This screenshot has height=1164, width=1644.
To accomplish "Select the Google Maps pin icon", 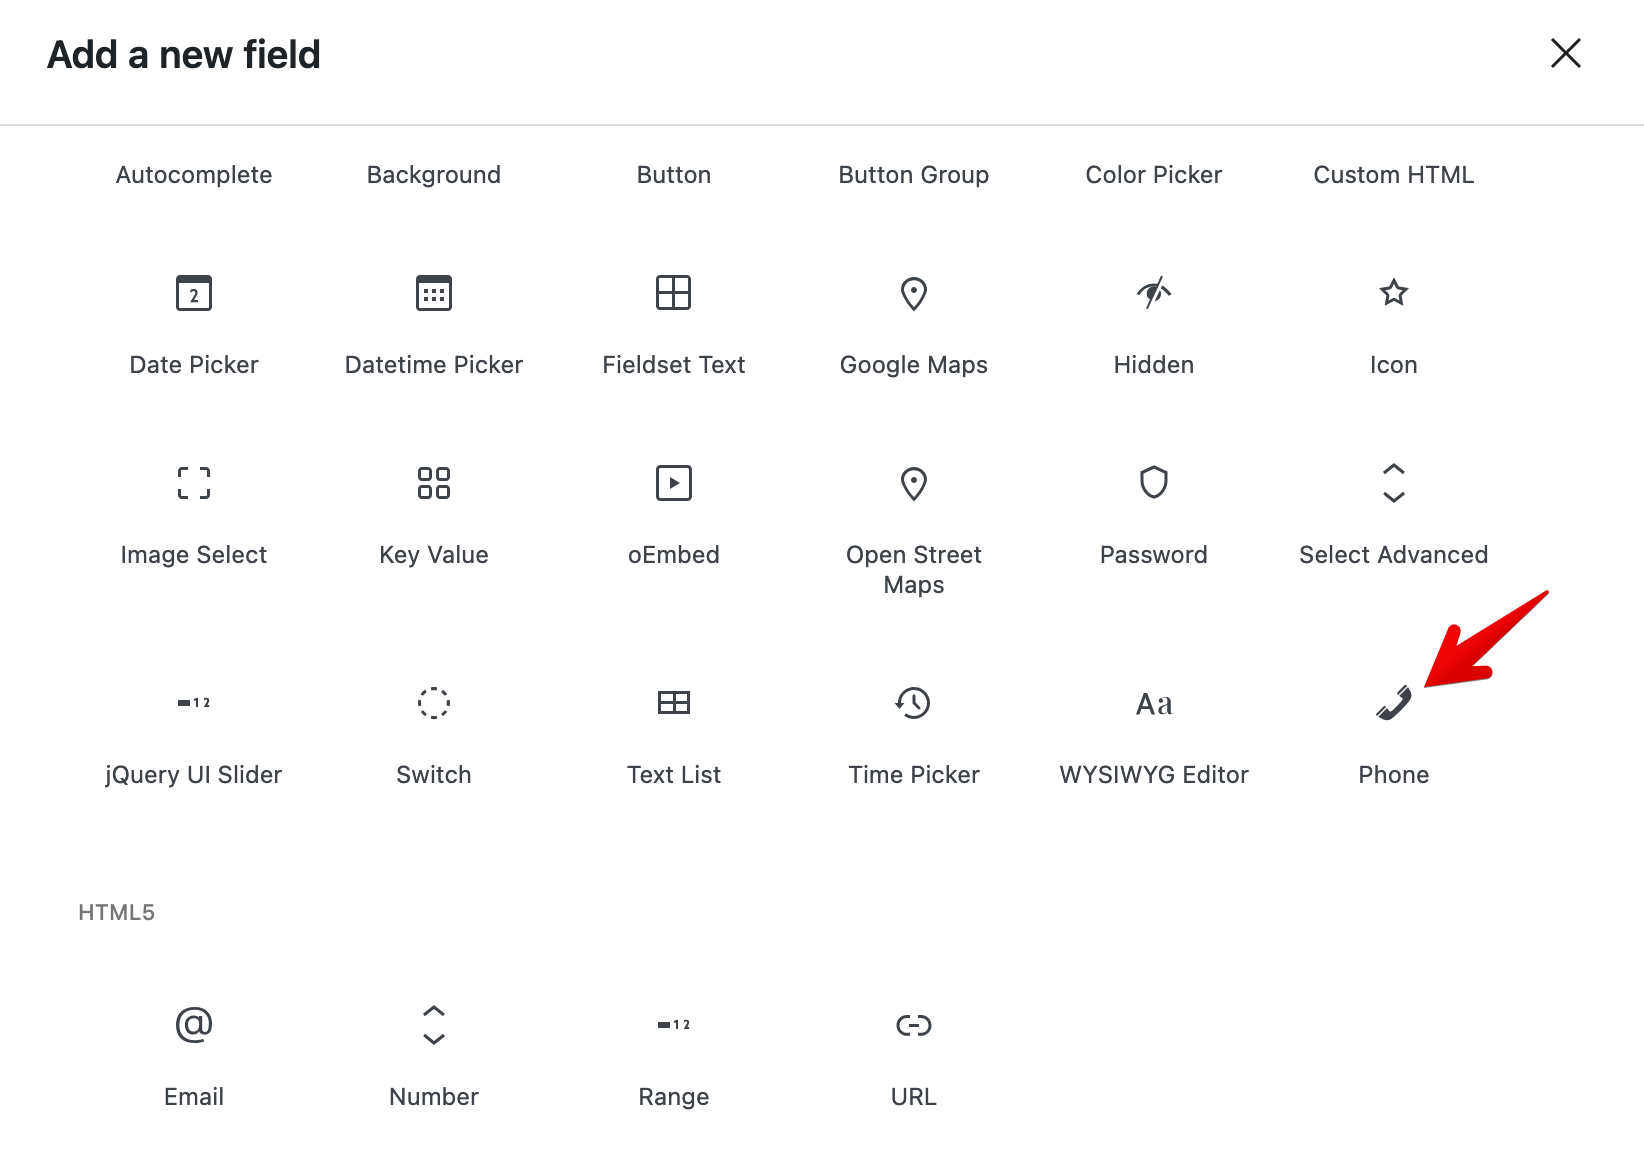I will (x=913, y=293).
